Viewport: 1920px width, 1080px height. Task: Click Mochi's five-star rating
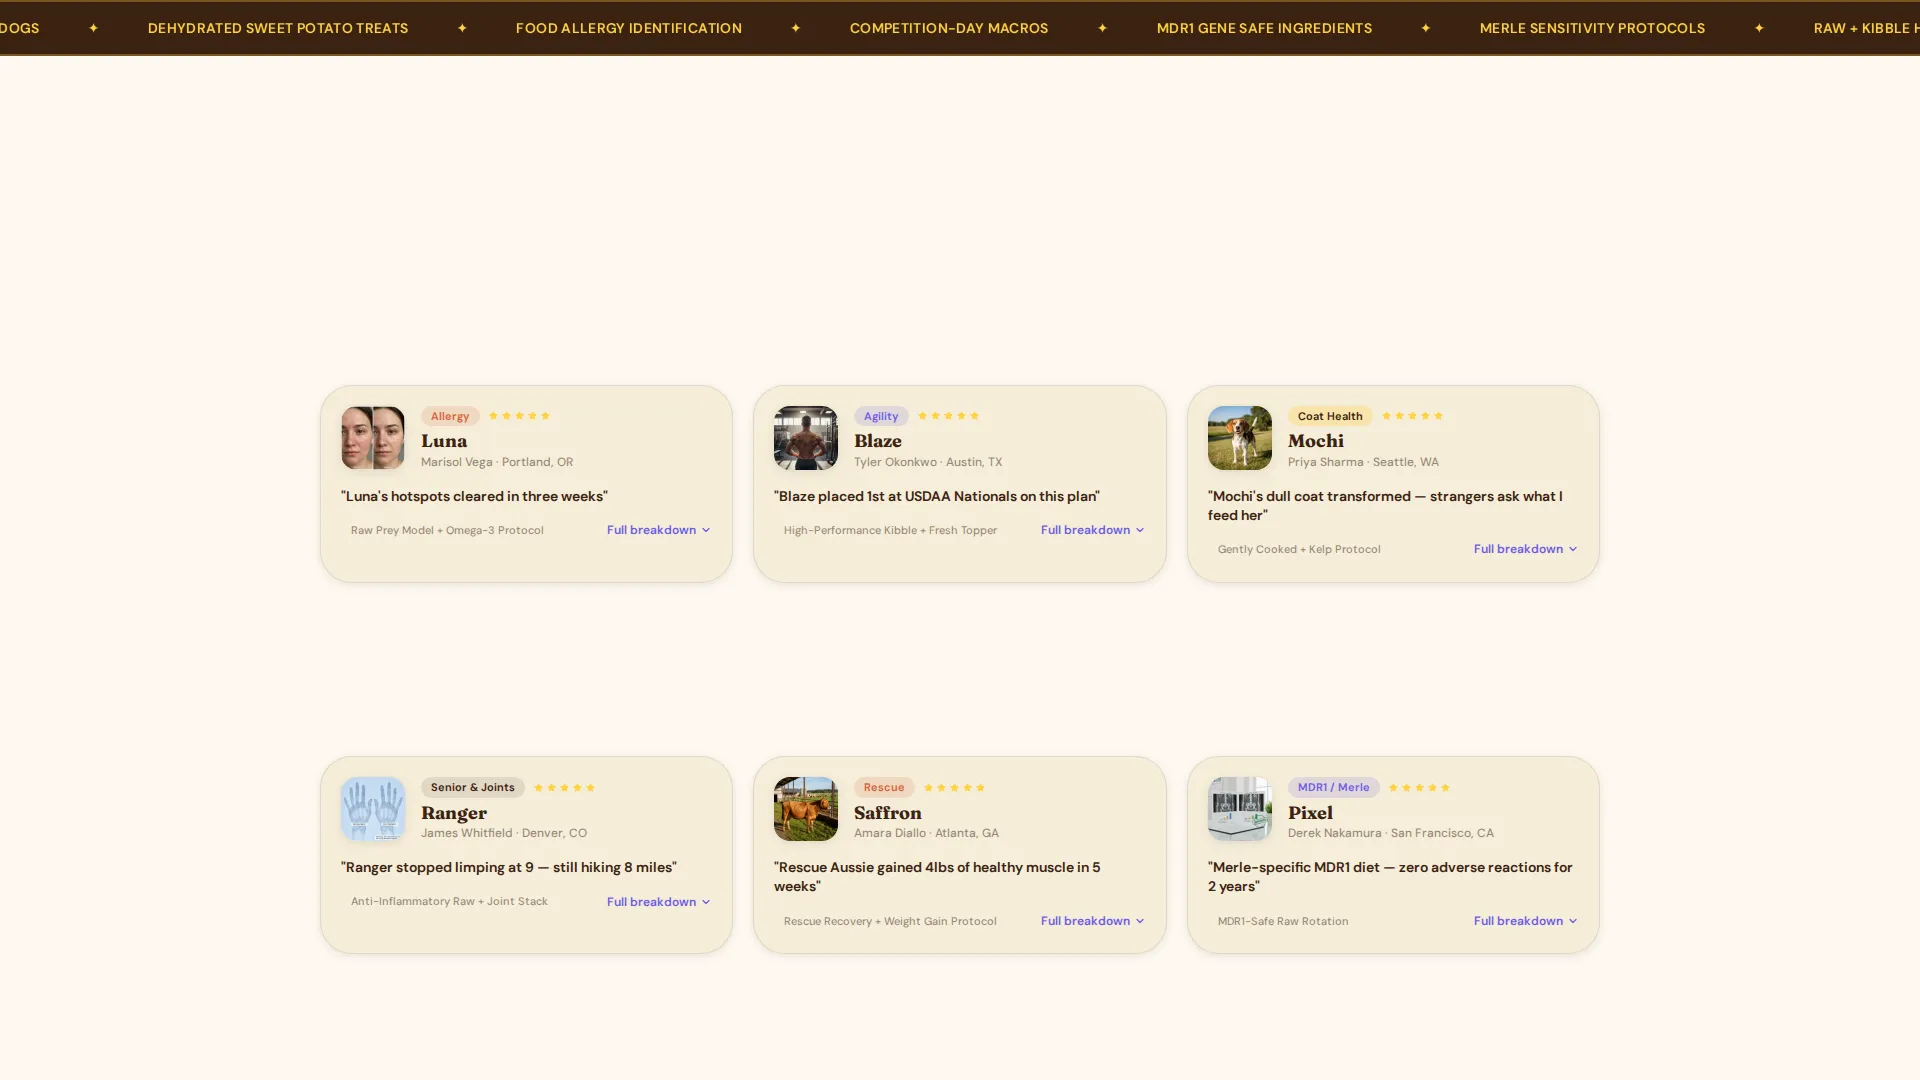click(1412, 415)
